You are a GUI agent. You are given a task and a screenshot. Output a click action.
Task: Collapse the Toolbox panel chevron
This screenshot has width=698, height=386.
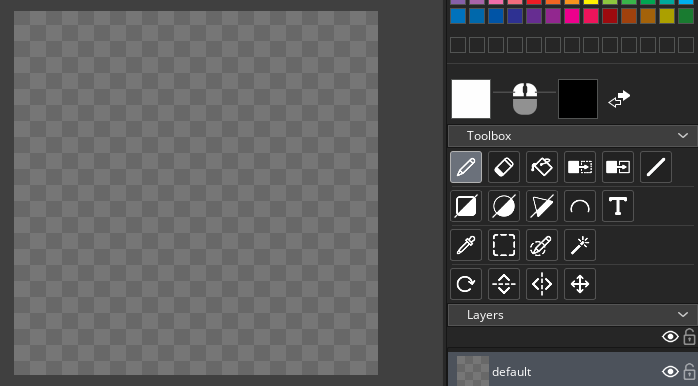[683, 135]
